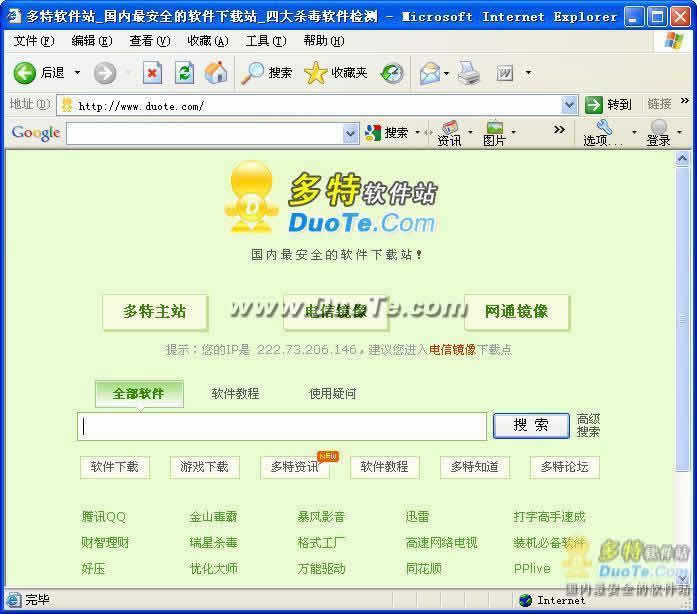Click the address bar URL field
The image size is (697, 614).
coord(318,105)
